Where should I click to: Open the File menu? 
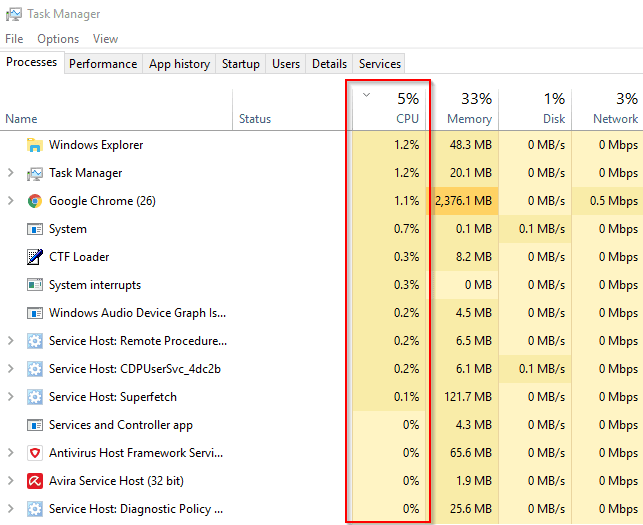click(14, 39)
